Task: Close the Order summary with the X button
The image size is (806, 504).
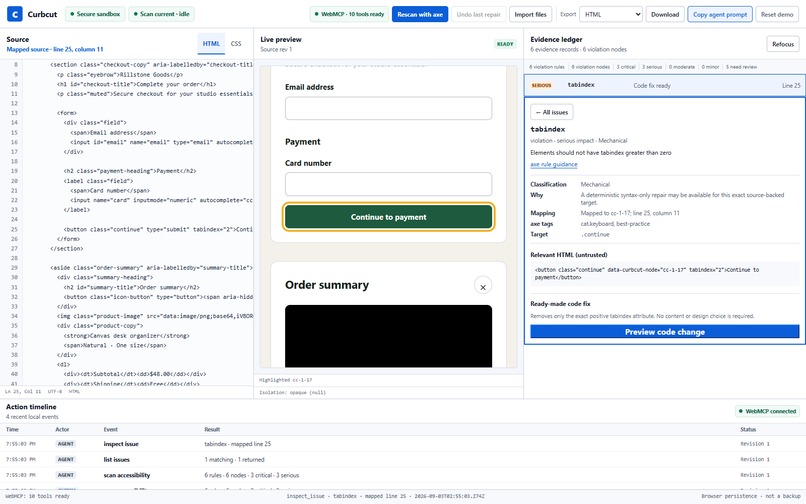Action: (483, 287)
